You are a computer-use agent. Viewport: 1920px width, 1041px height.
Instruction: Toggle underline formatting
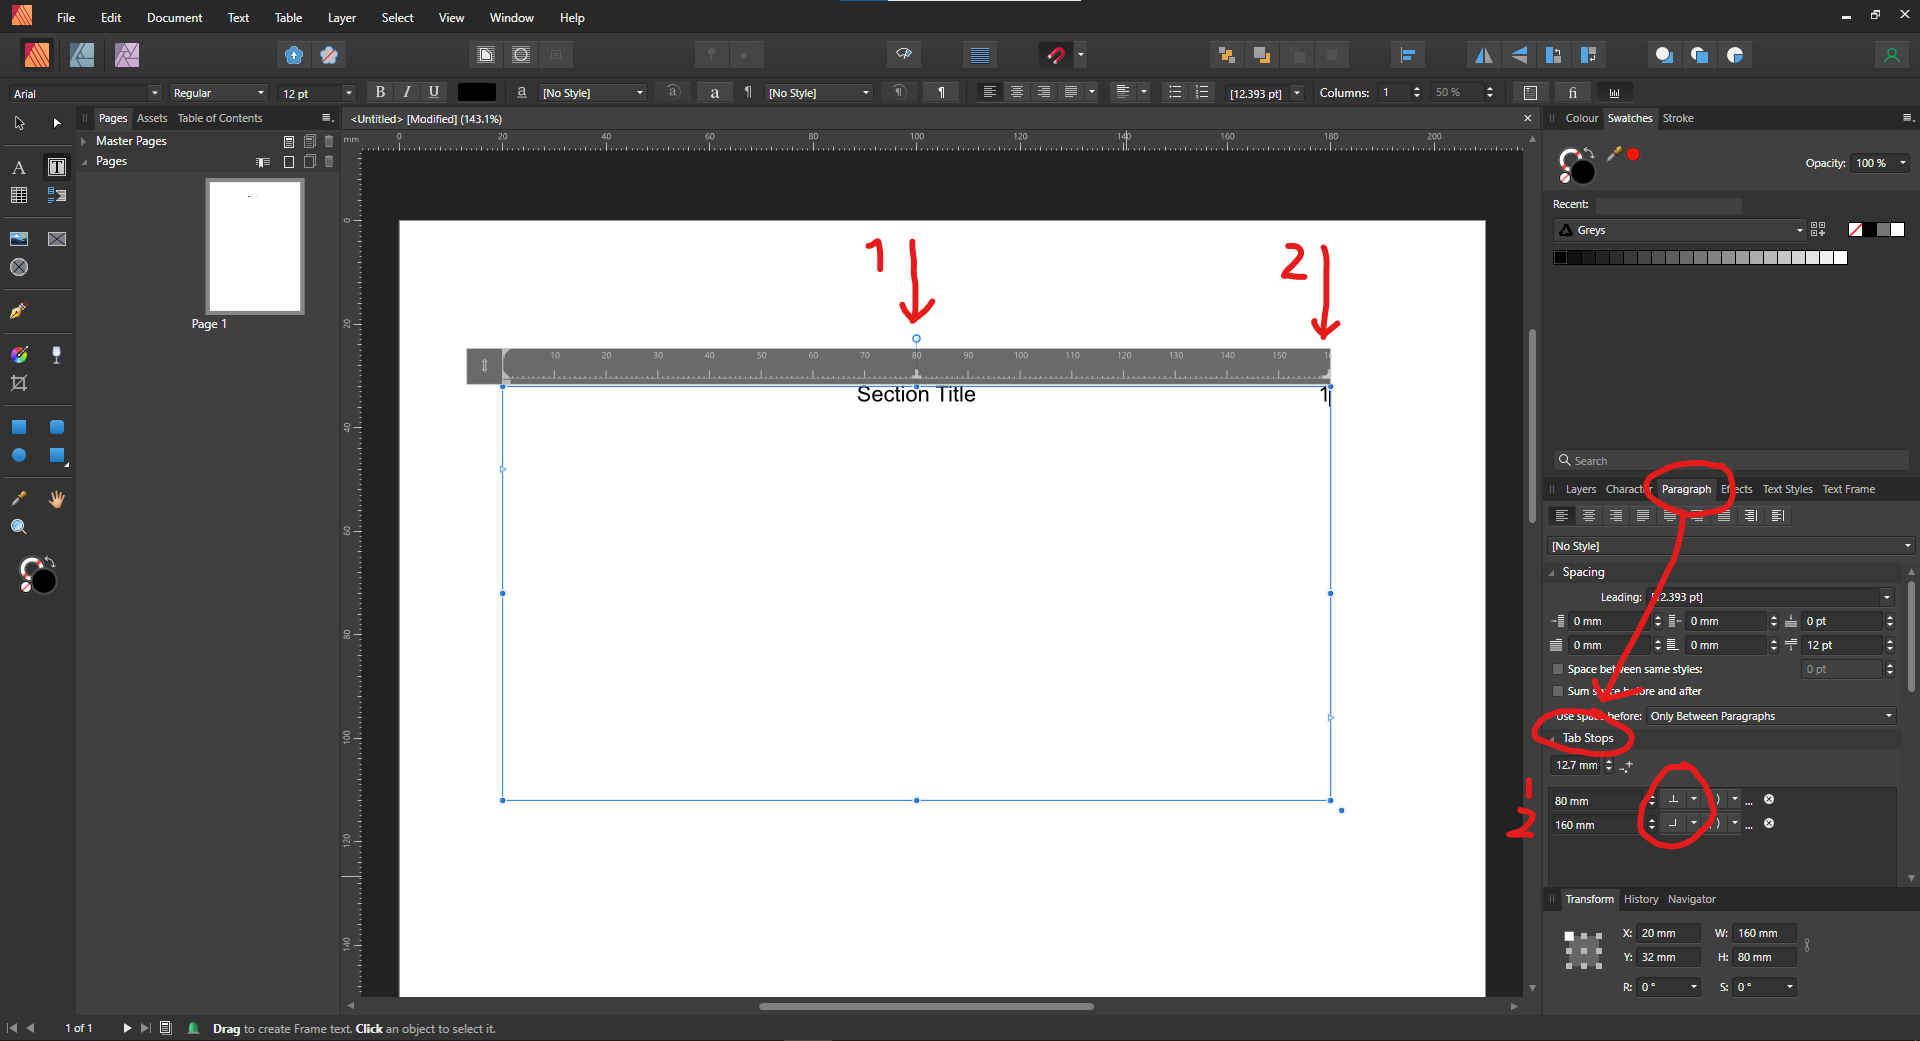point(434,92)
